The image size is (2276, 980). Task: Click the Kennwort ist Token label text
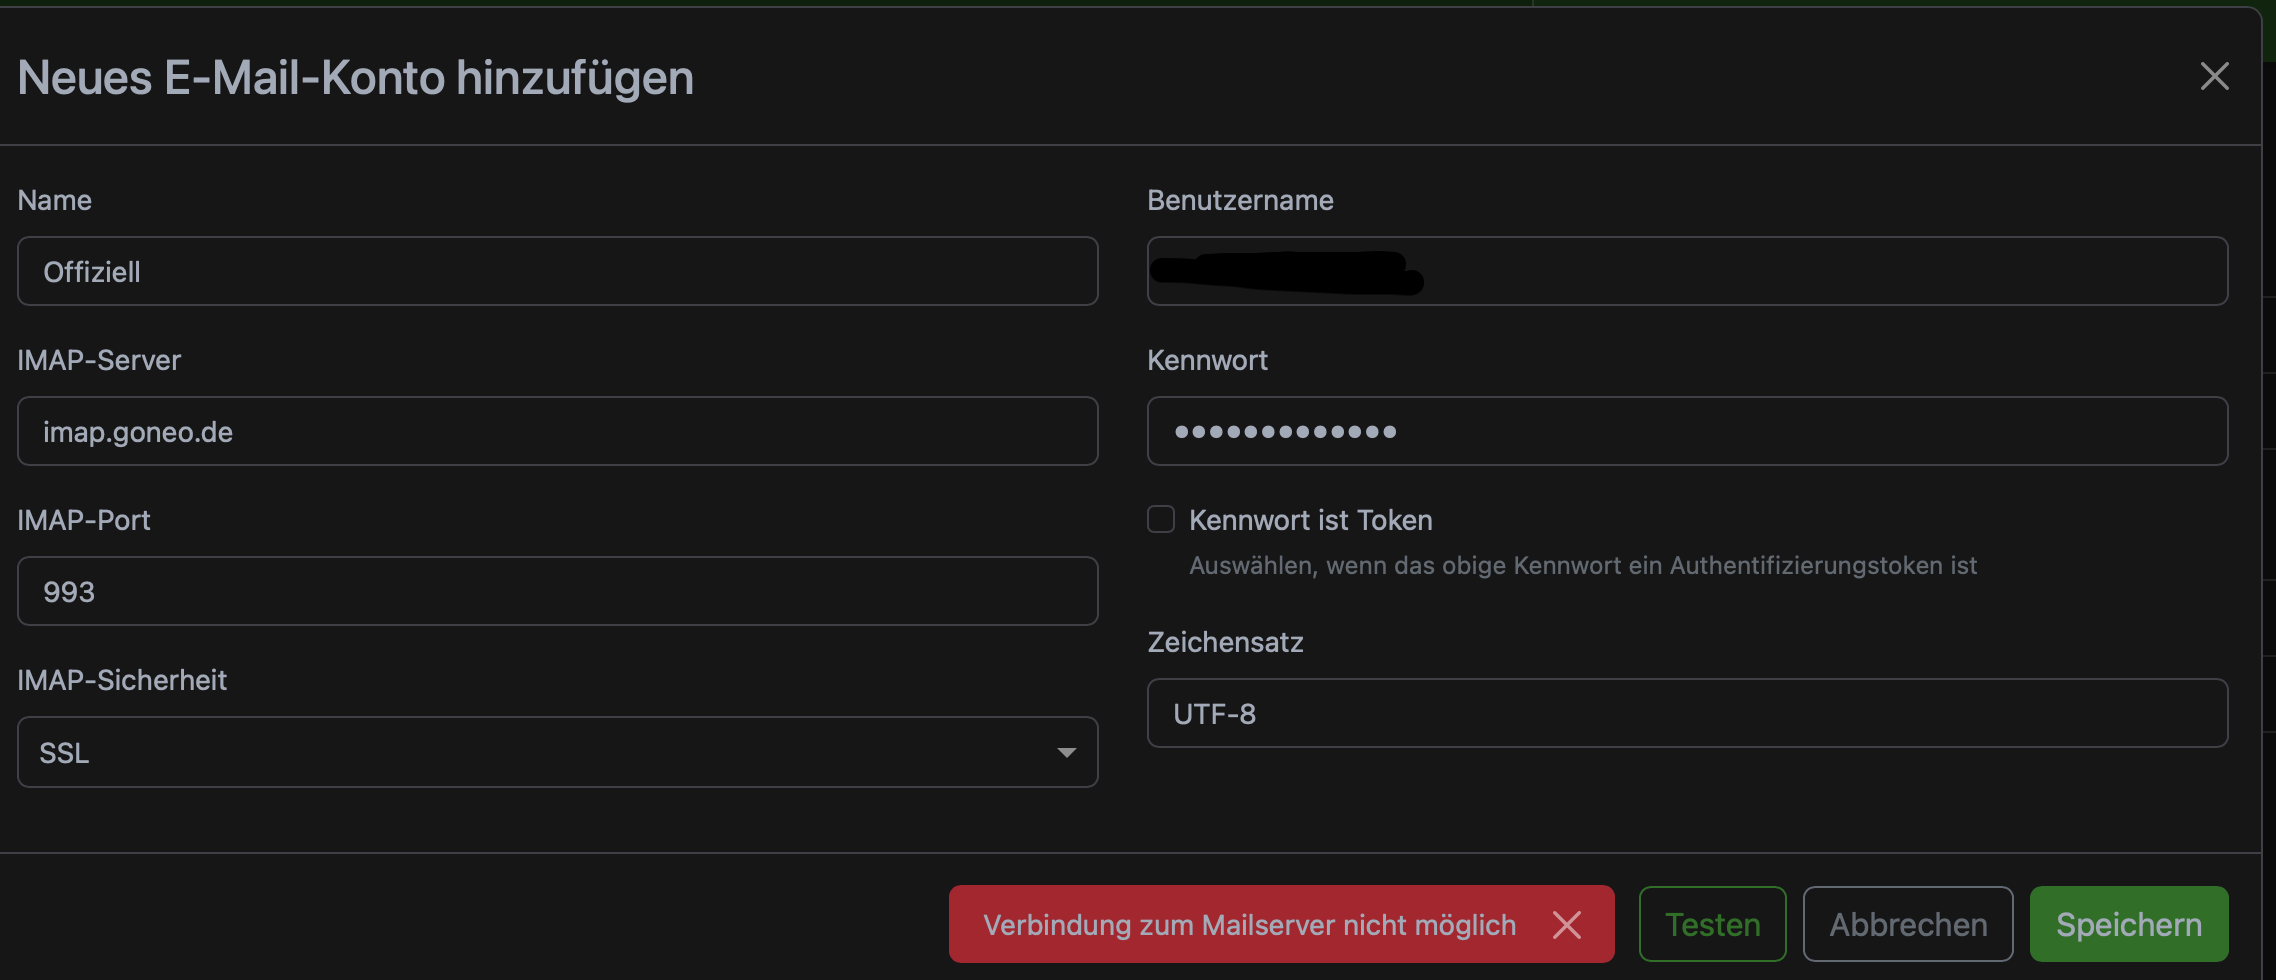tap(1310, 520)
